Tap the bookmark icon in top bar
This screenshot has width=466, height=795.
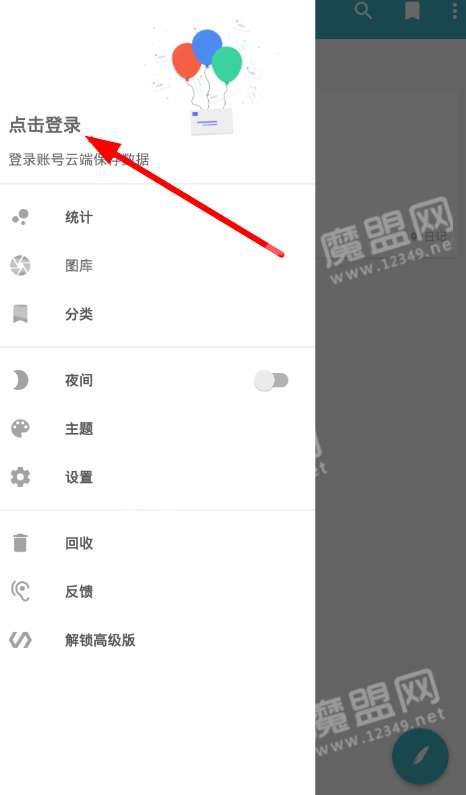pyautogui.click(x=412, y=10)
